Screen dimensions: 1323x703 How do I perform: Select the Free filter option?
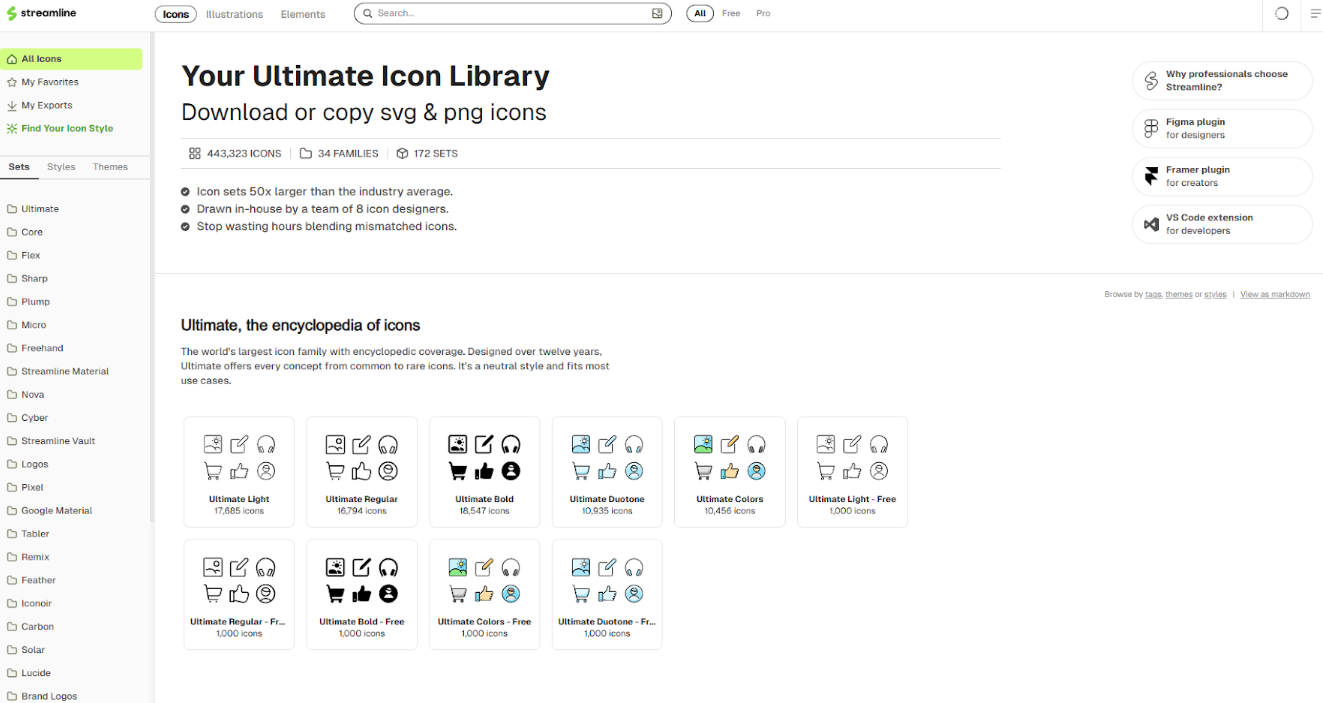coord(731,14)
